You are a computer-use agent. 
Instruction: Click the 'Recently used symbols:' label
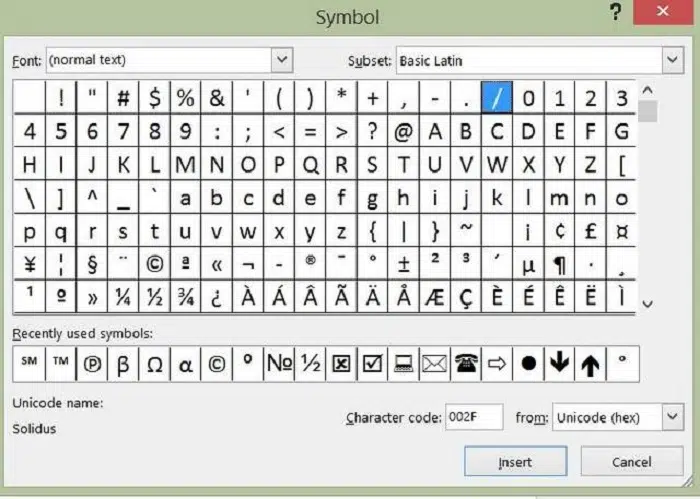point(83,333)
